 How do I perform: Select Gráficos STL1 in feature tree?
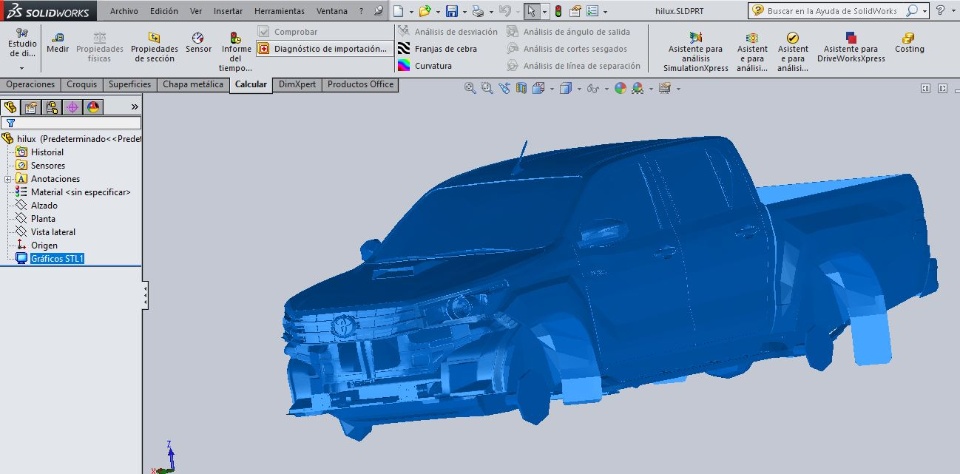click(57, 259)
